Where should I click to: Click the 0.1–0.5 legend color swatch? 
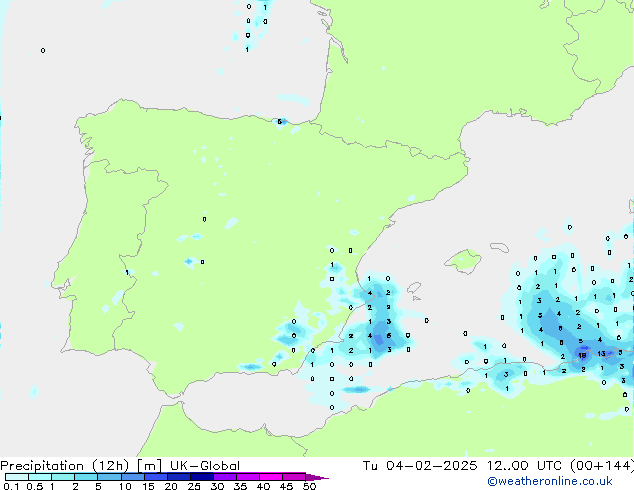(17, 477)
